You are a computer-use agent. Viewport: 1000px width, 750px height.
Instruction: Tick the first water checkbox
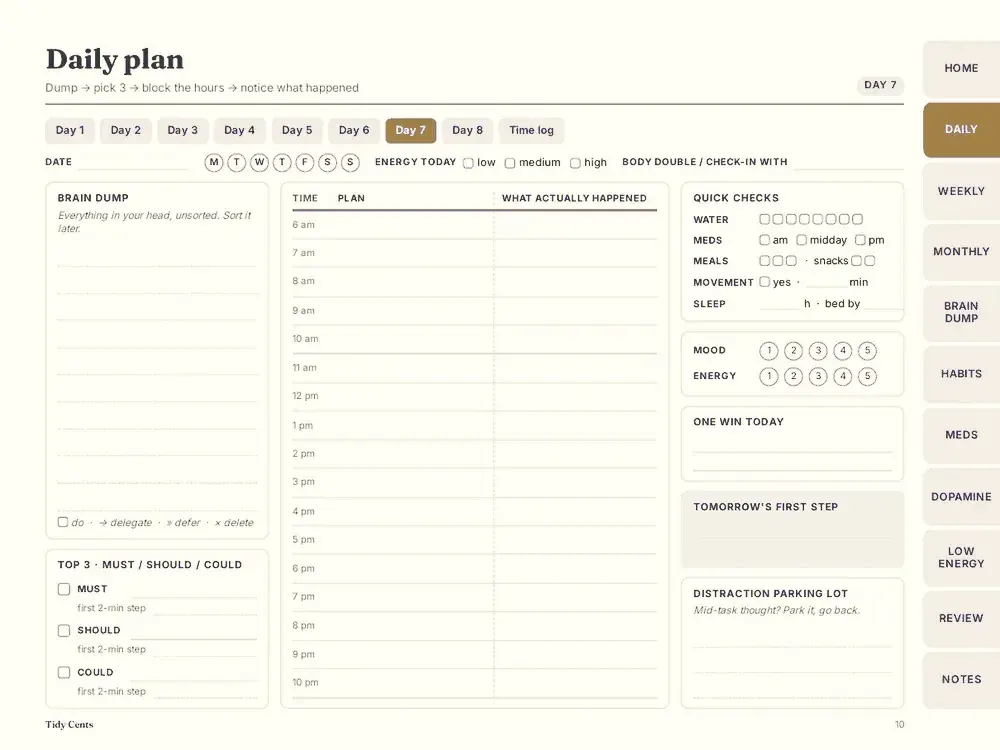765,219
